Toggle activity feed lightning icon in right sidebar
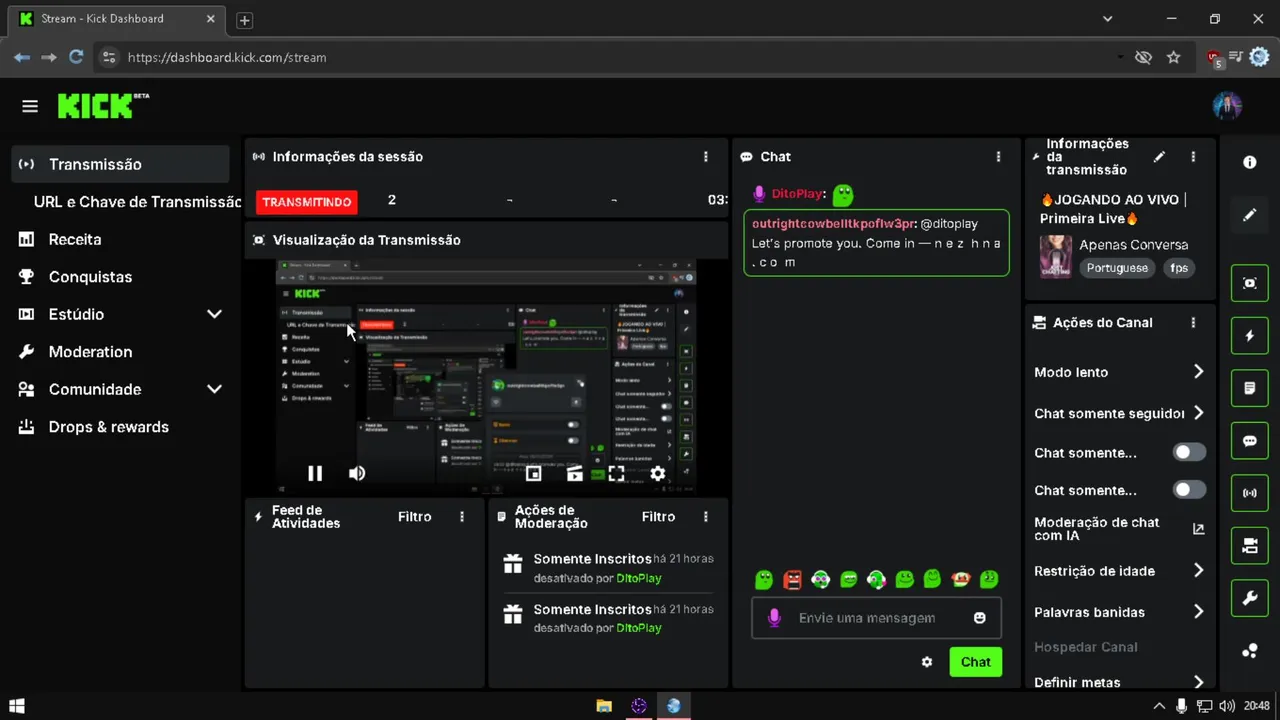Image resolution: width=1280 pixels, height=720 pixels. tap(1250, 336)
